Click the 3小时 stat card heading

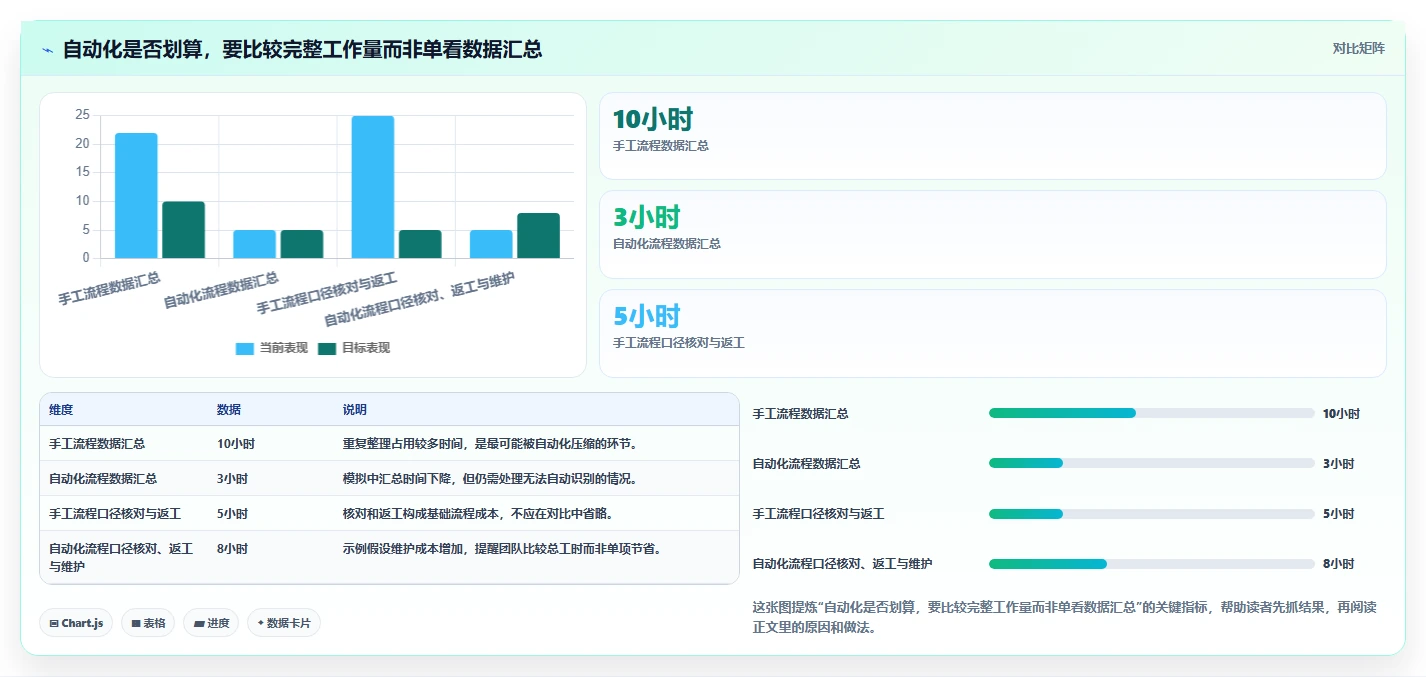[x=646, y=217]
